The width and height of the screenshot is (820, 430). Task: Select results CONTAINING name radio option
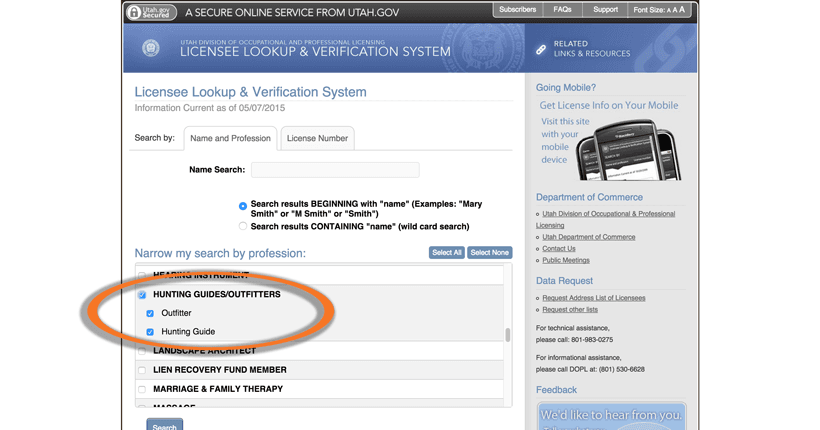pyautogui.click(x=243, y=227)
